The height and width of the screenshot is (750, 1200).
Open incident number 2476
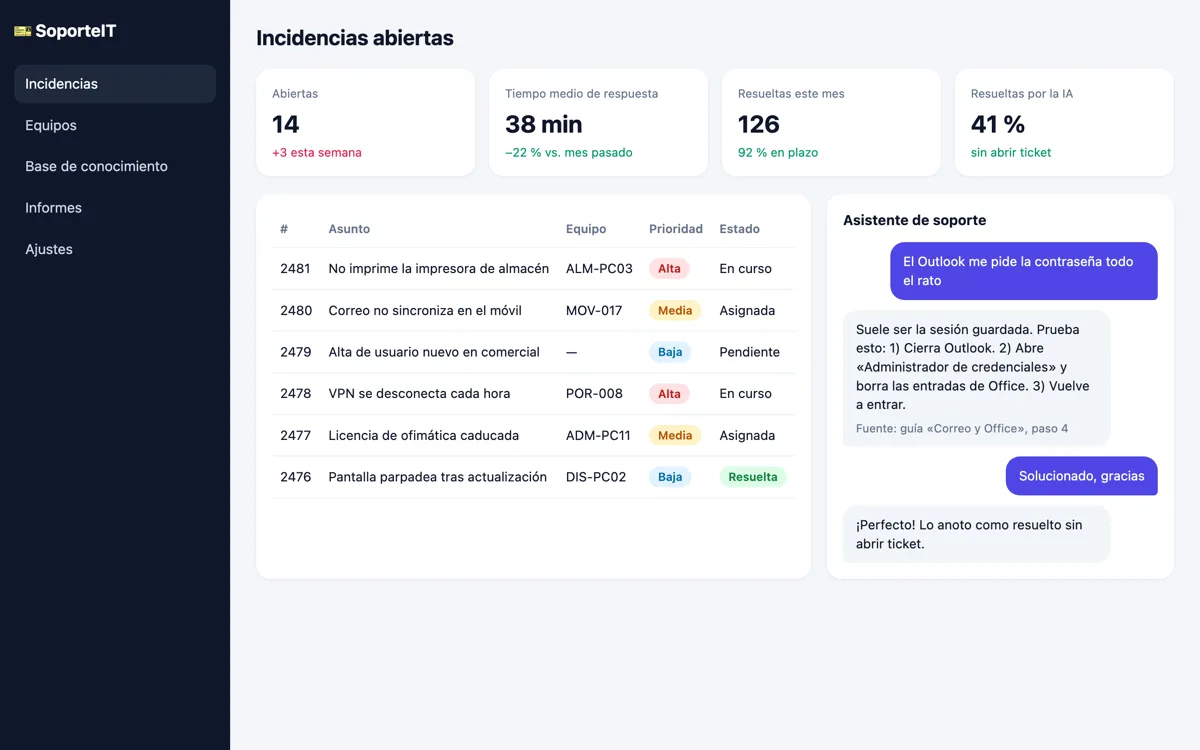(295, 477)
